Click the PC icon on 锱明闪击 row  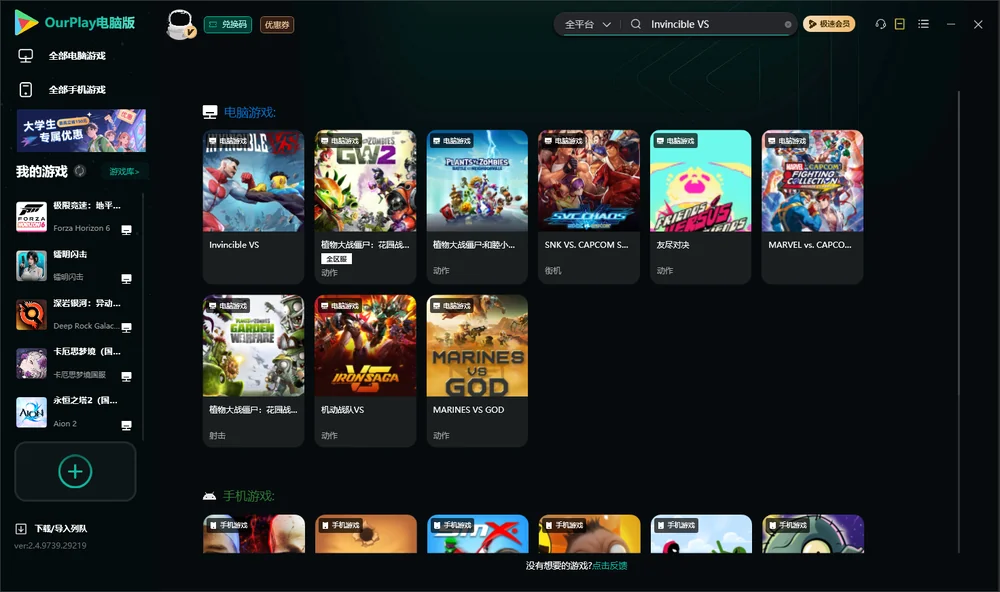(126, 279)
